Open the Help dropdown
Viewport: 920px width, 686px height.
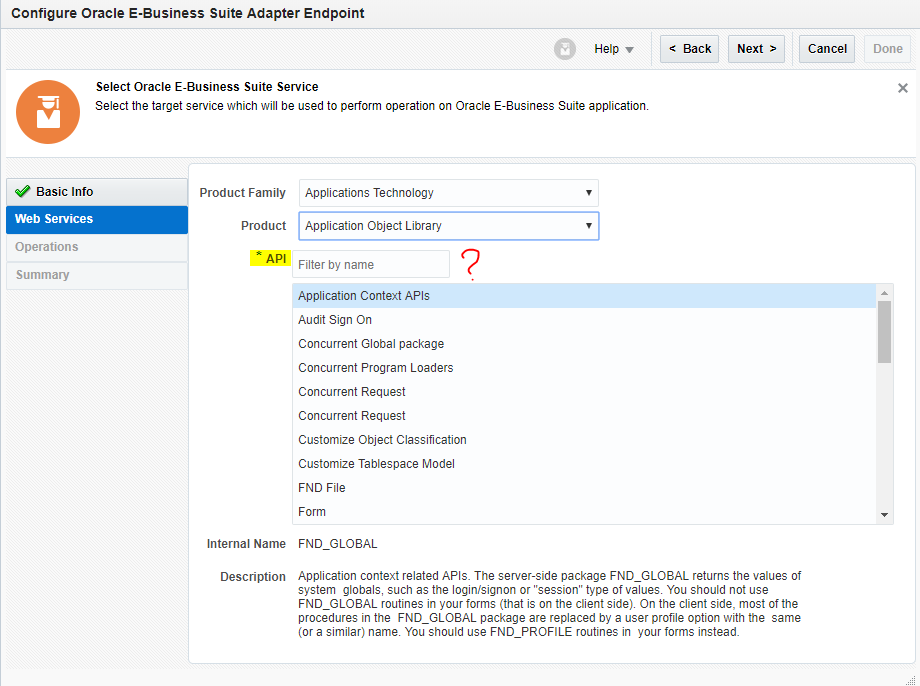(x=613, y=48)
